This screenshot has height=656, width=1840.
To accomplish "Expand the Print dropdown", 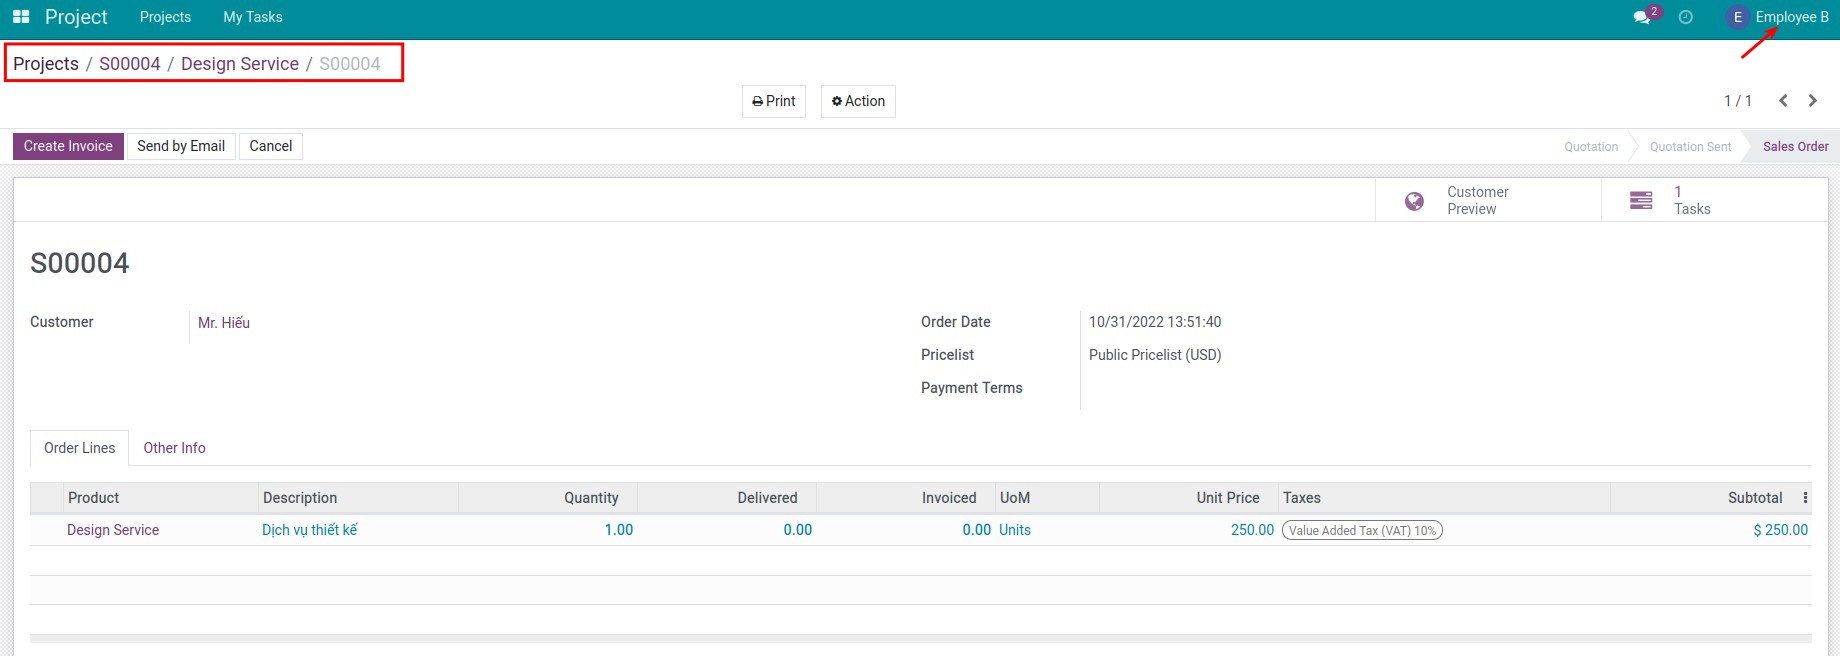I will (774, 101).
